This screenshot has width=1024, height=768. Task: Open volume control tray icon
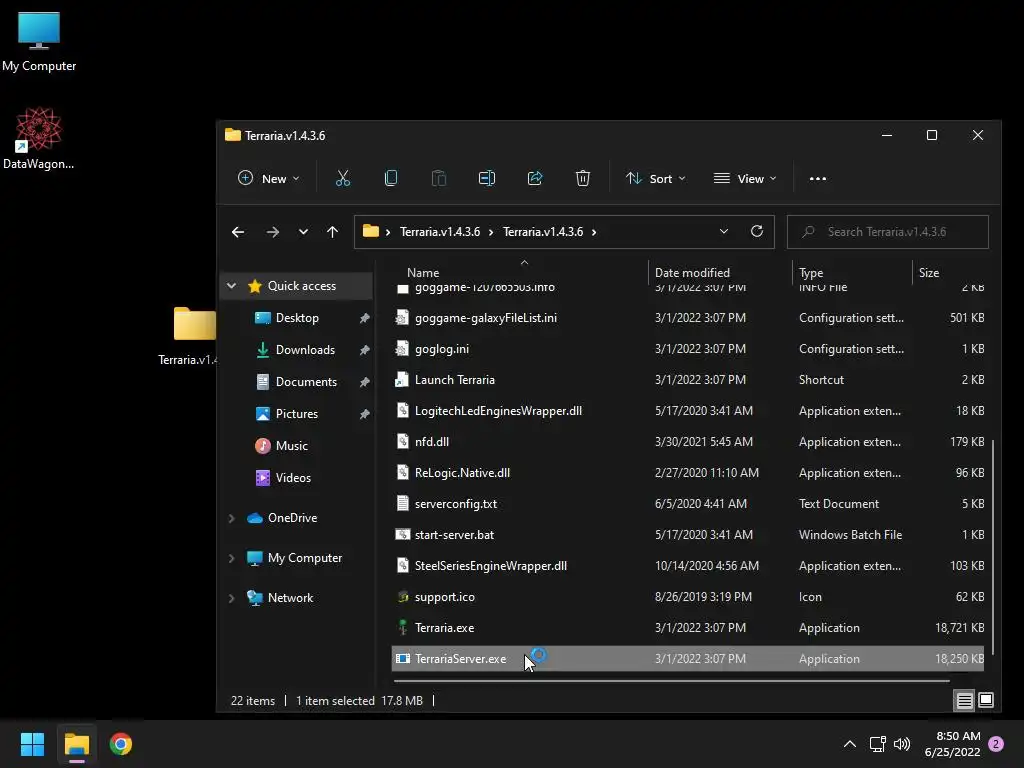[x=902, y=744]
